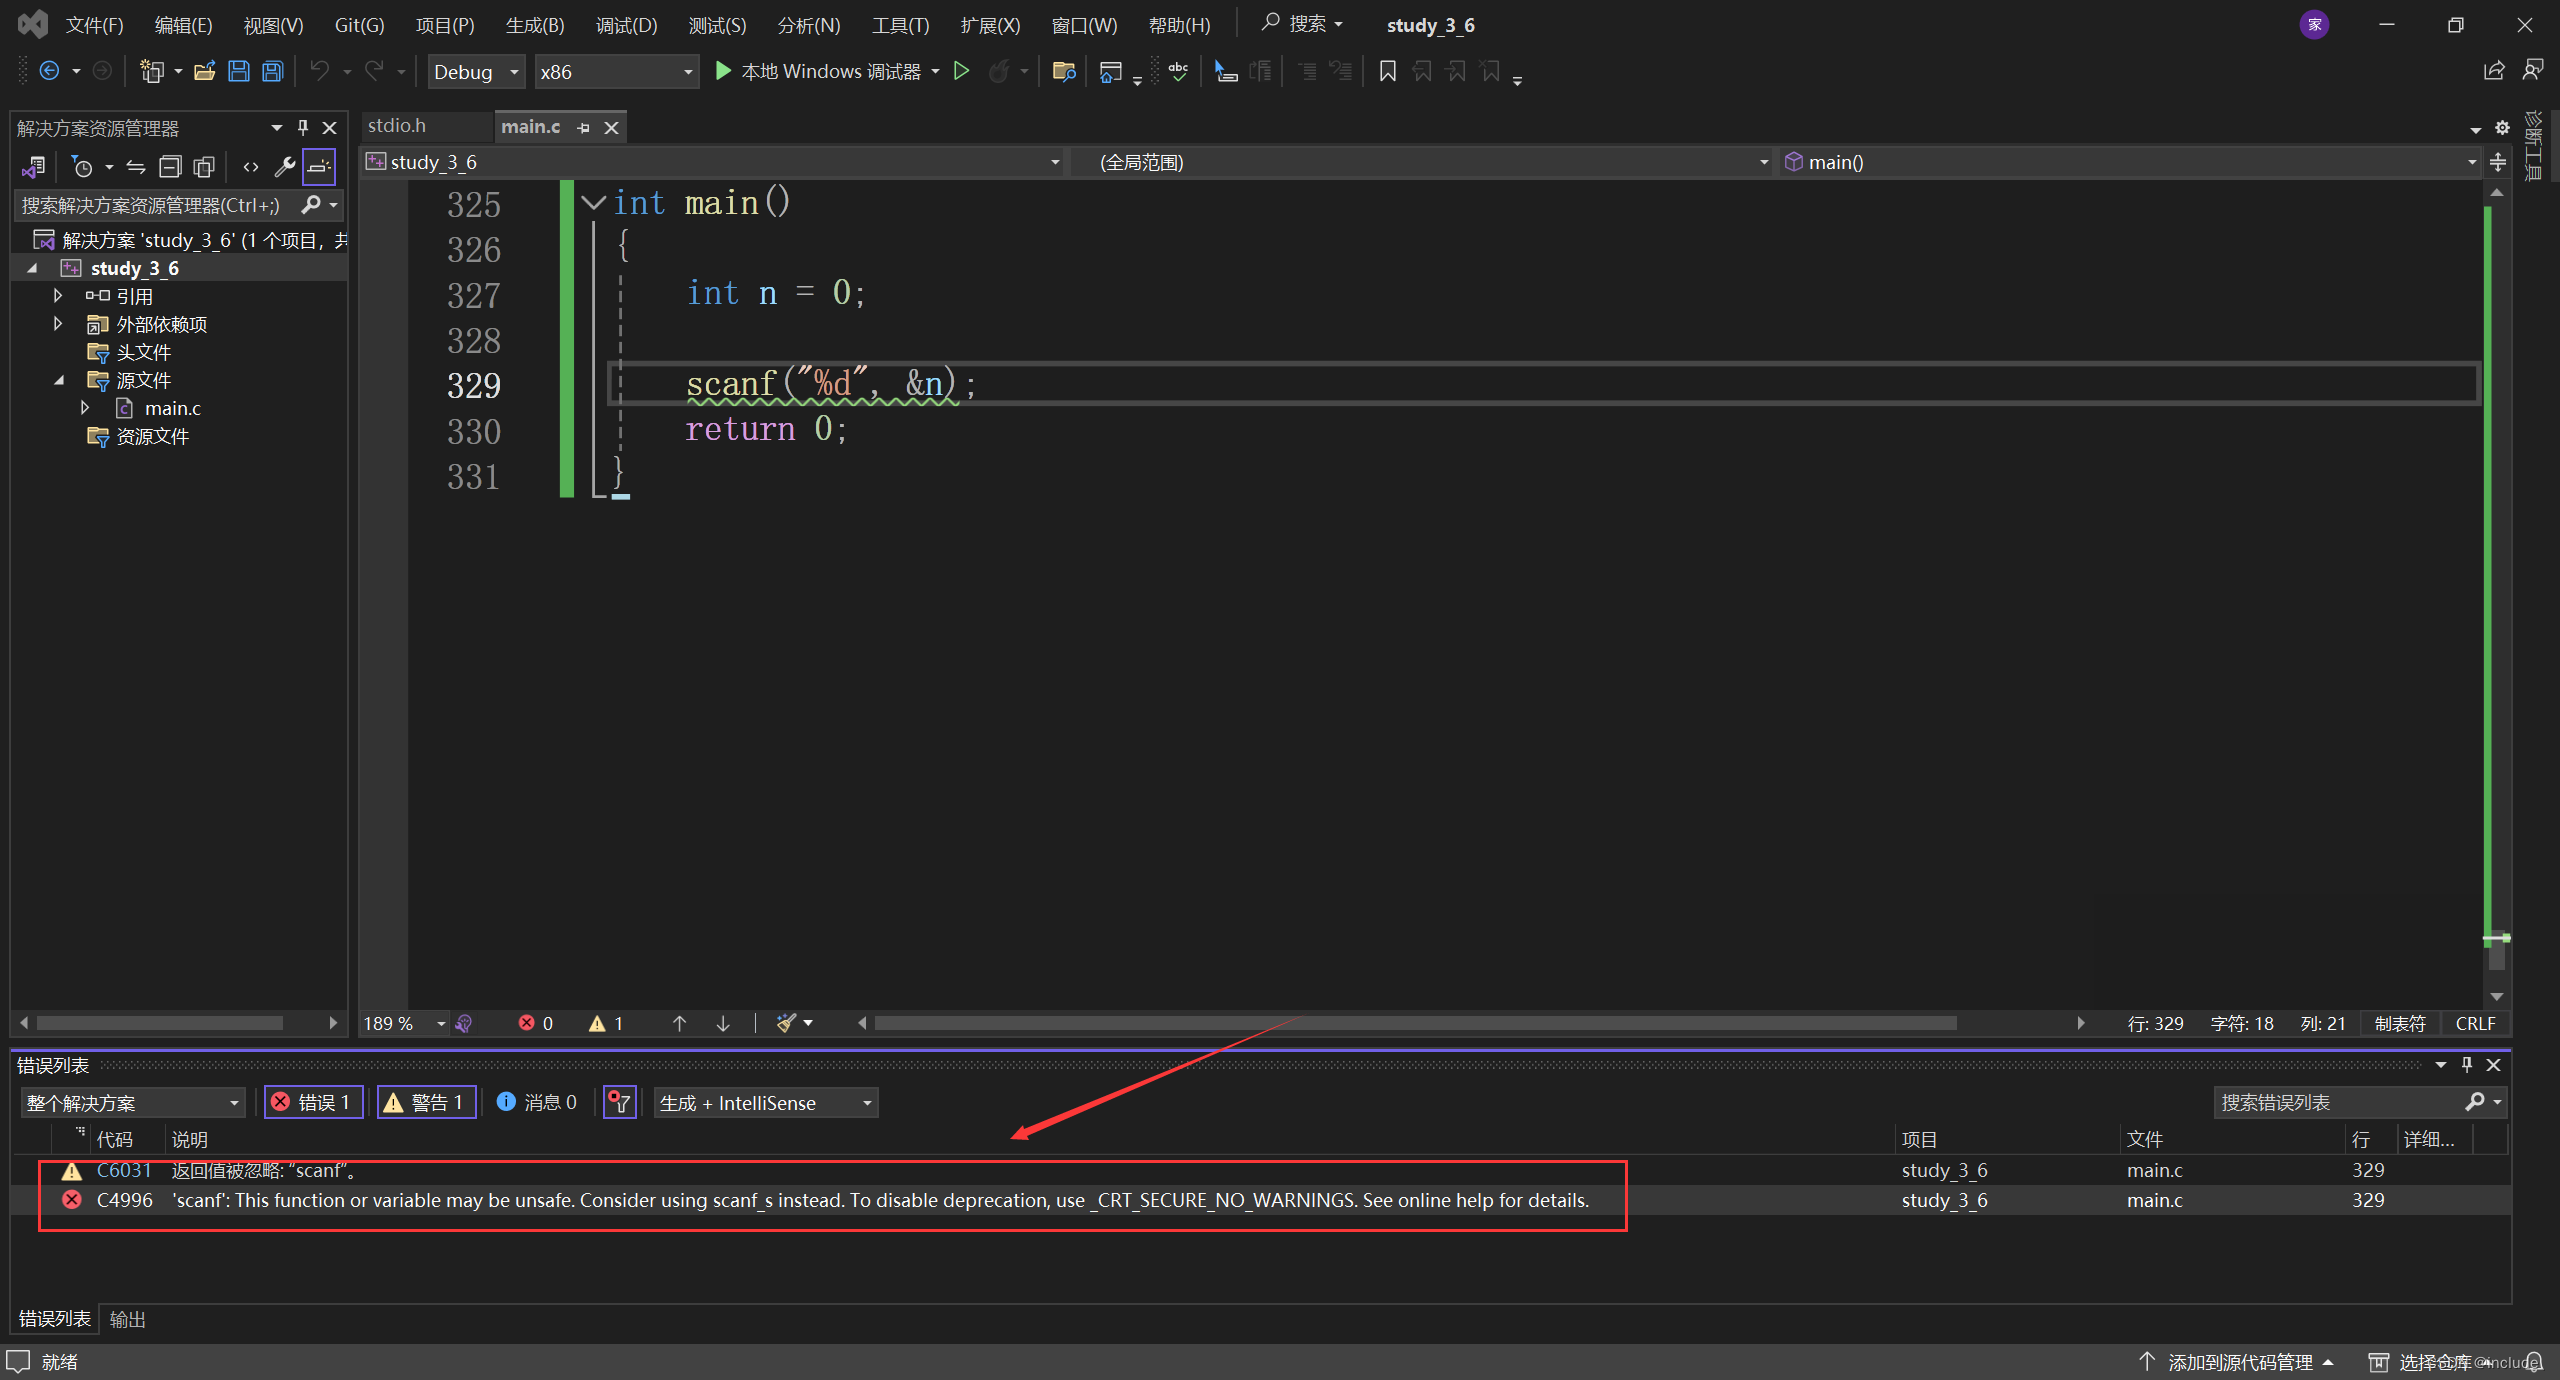Click the Redo toolbar icon
The image size is (2560, 1380).
coord(374,71)
